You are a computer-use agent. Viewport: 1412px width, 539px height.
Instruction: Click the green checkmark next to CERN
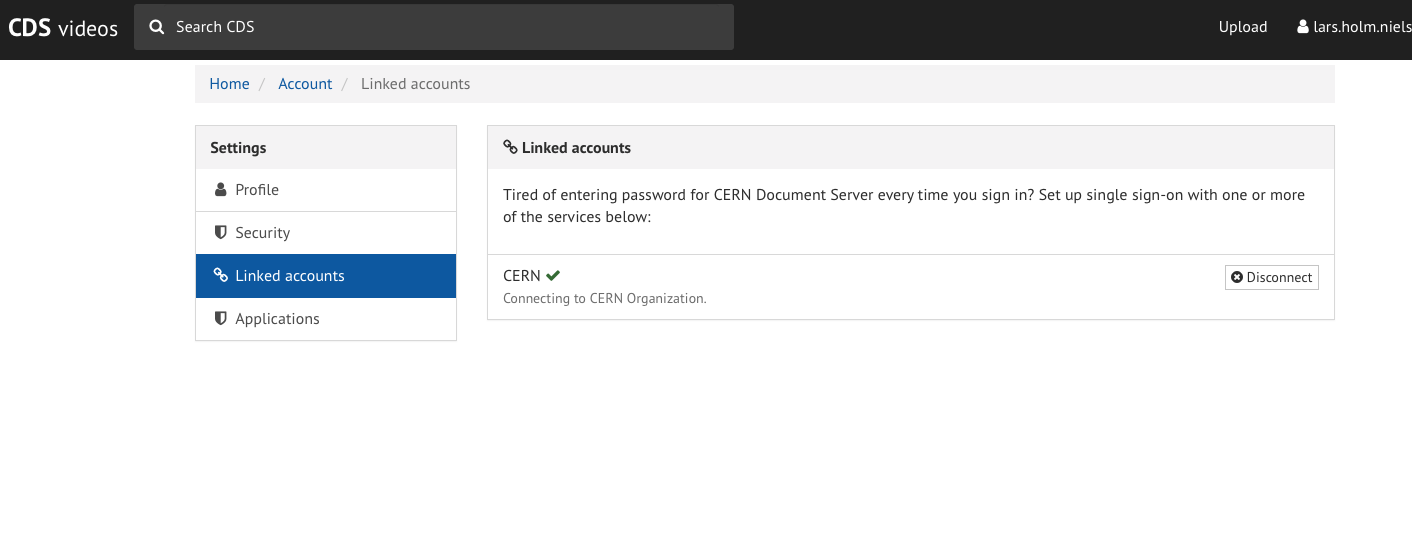553,275
